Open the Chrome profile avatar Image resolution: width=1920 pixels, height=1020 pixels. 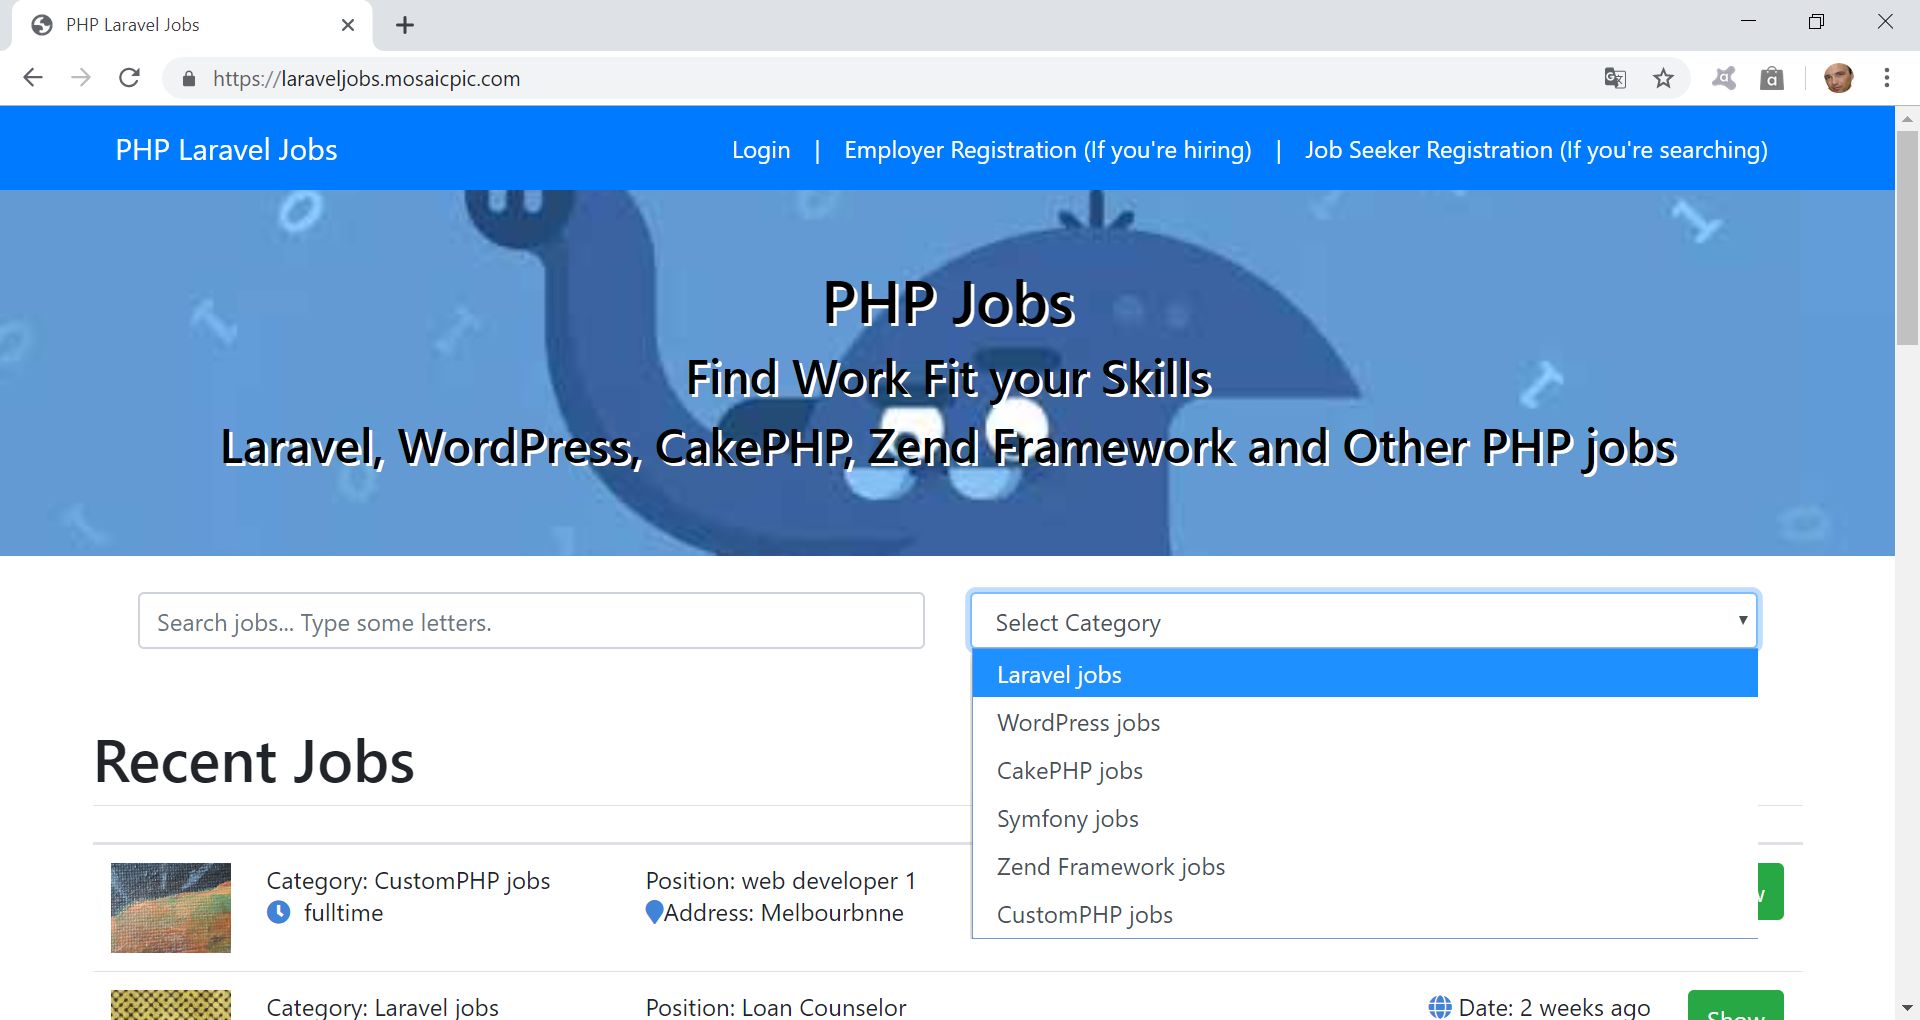pyautogui.click(x=1838, y=78)
